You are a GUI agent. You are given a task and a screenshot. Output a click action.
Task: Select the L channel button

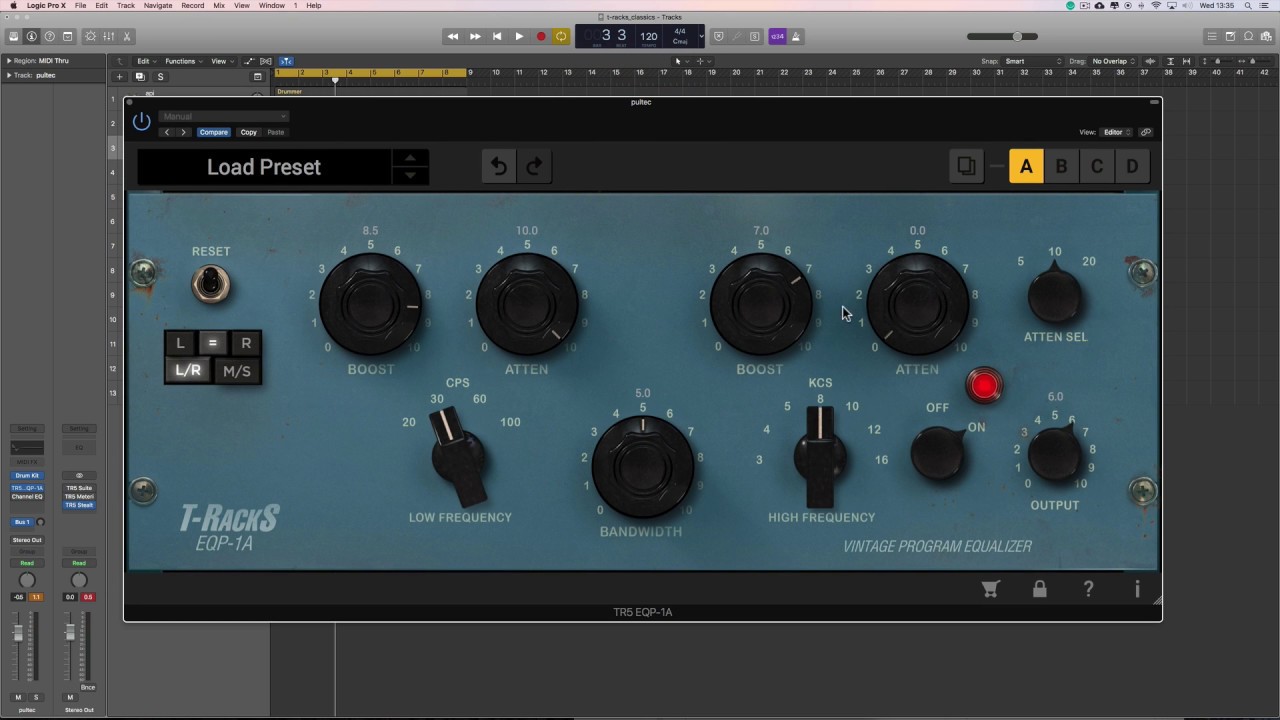(x=180, y=344)
